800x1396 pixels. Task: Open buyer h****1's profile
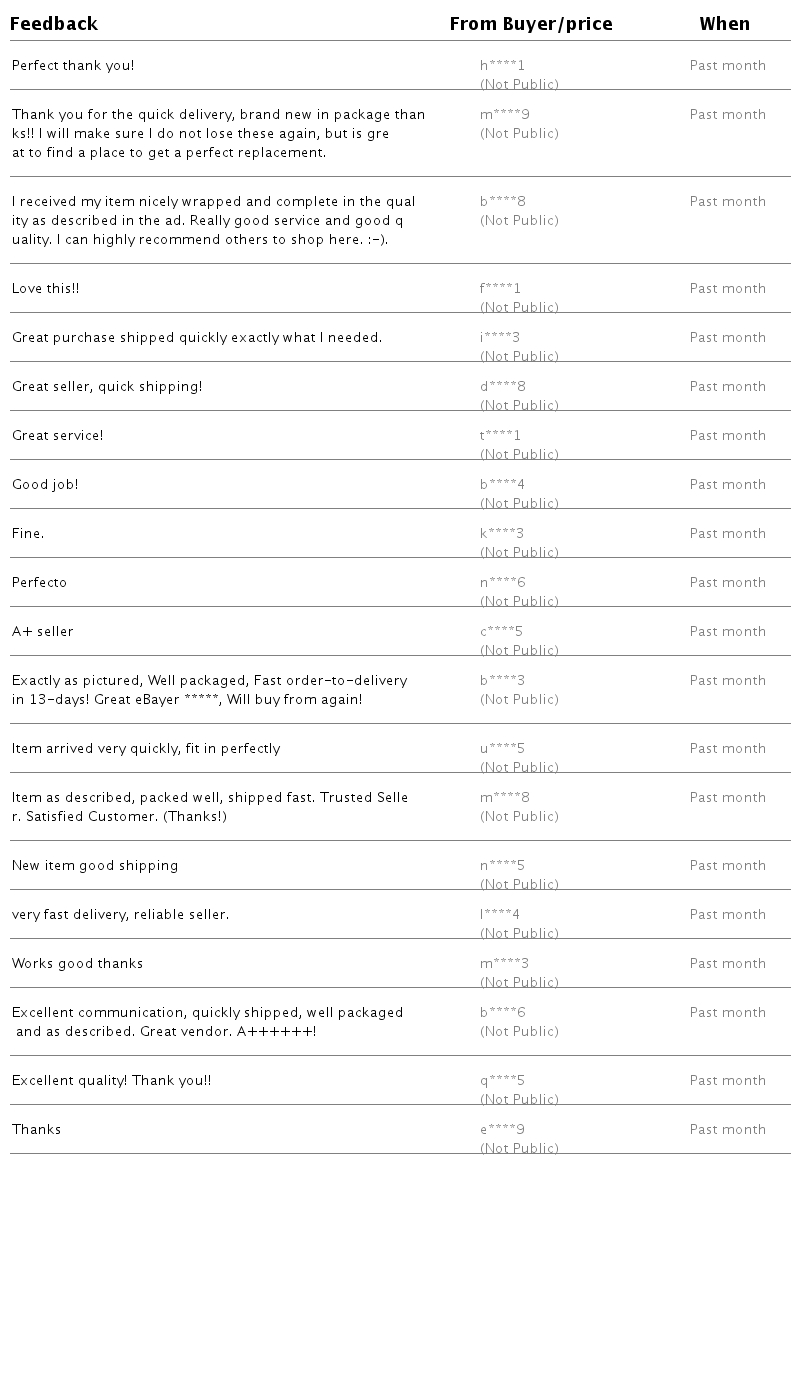(502, 66)
